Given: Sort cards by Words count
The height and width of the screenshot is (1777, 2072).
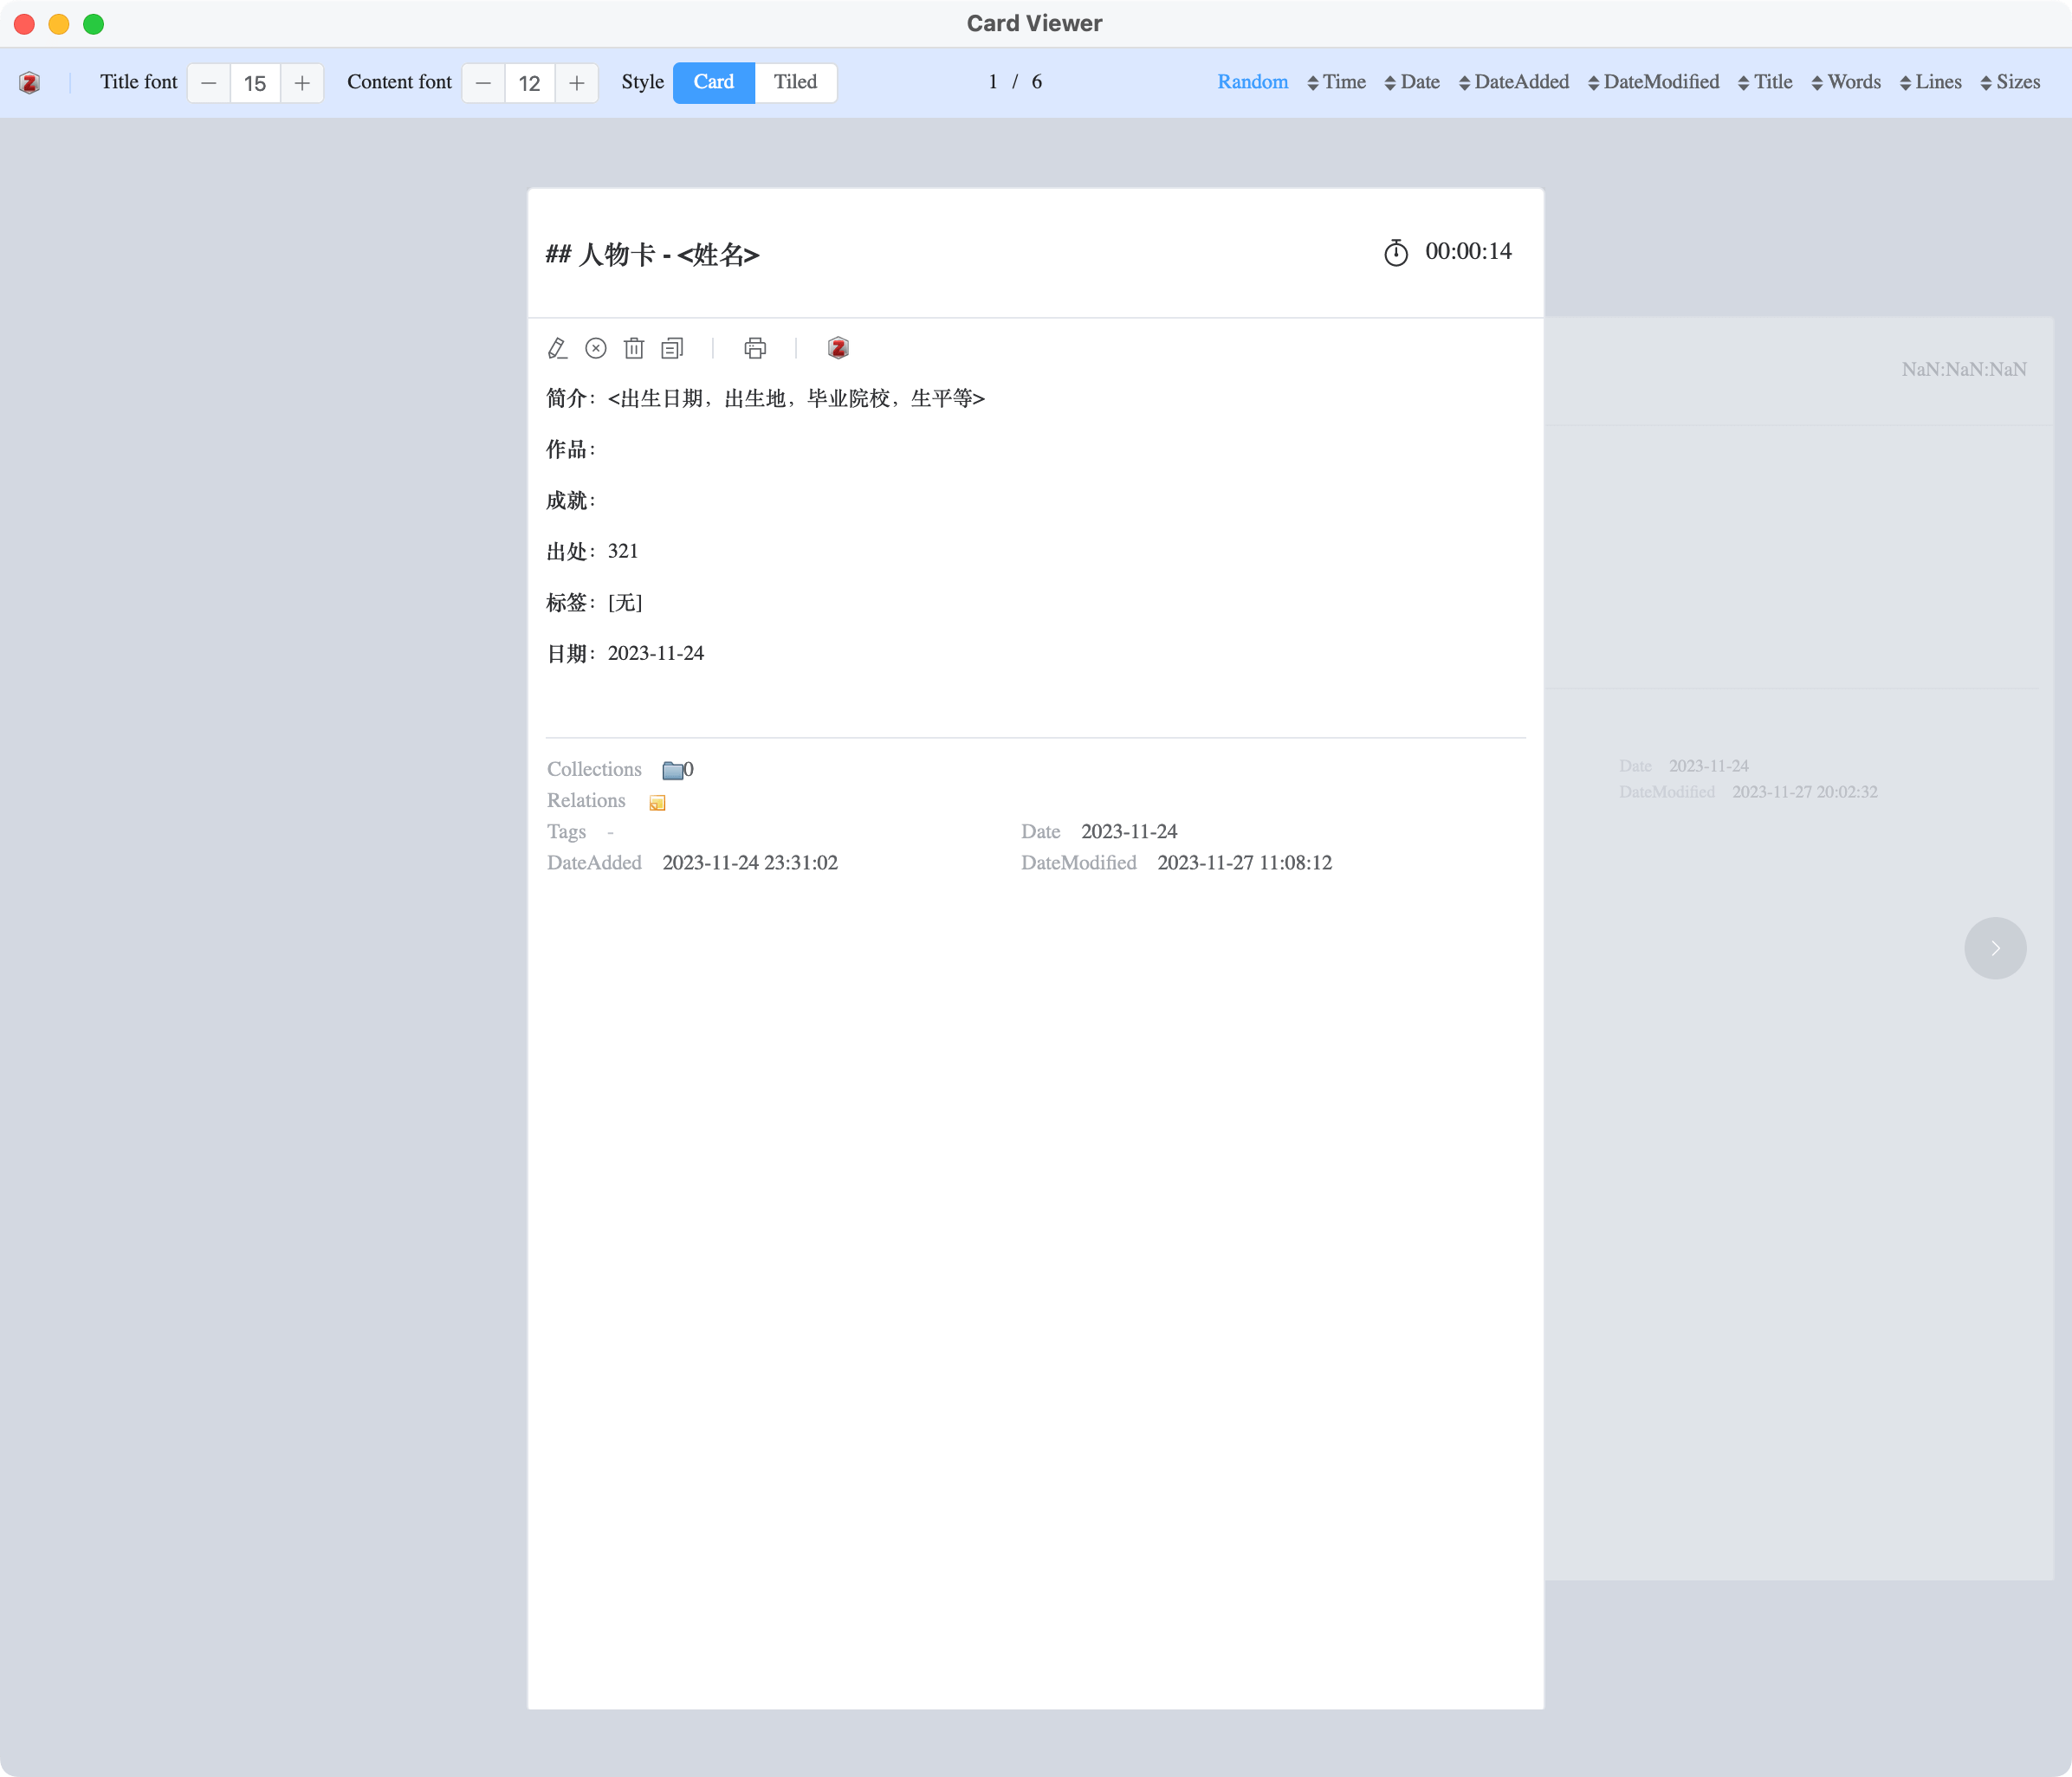Looking at the screenshot, I should [1846, 82].
